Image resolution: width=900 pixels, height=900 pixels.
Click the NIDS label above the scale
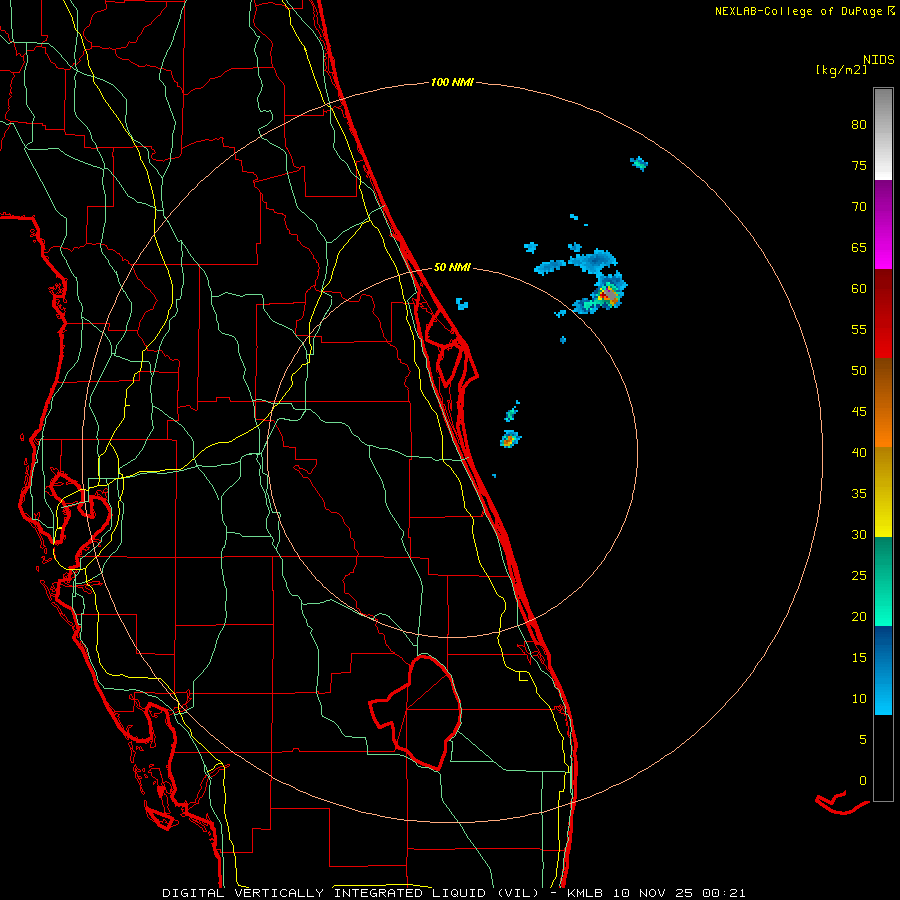pyautogui.click(x=878, y=60)
